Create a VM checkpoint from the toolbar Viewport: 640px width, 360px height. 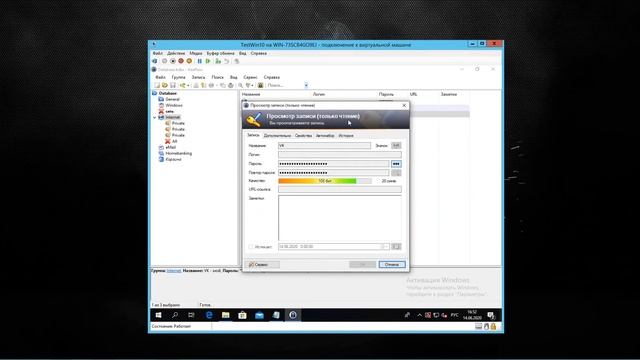[218, 61]
